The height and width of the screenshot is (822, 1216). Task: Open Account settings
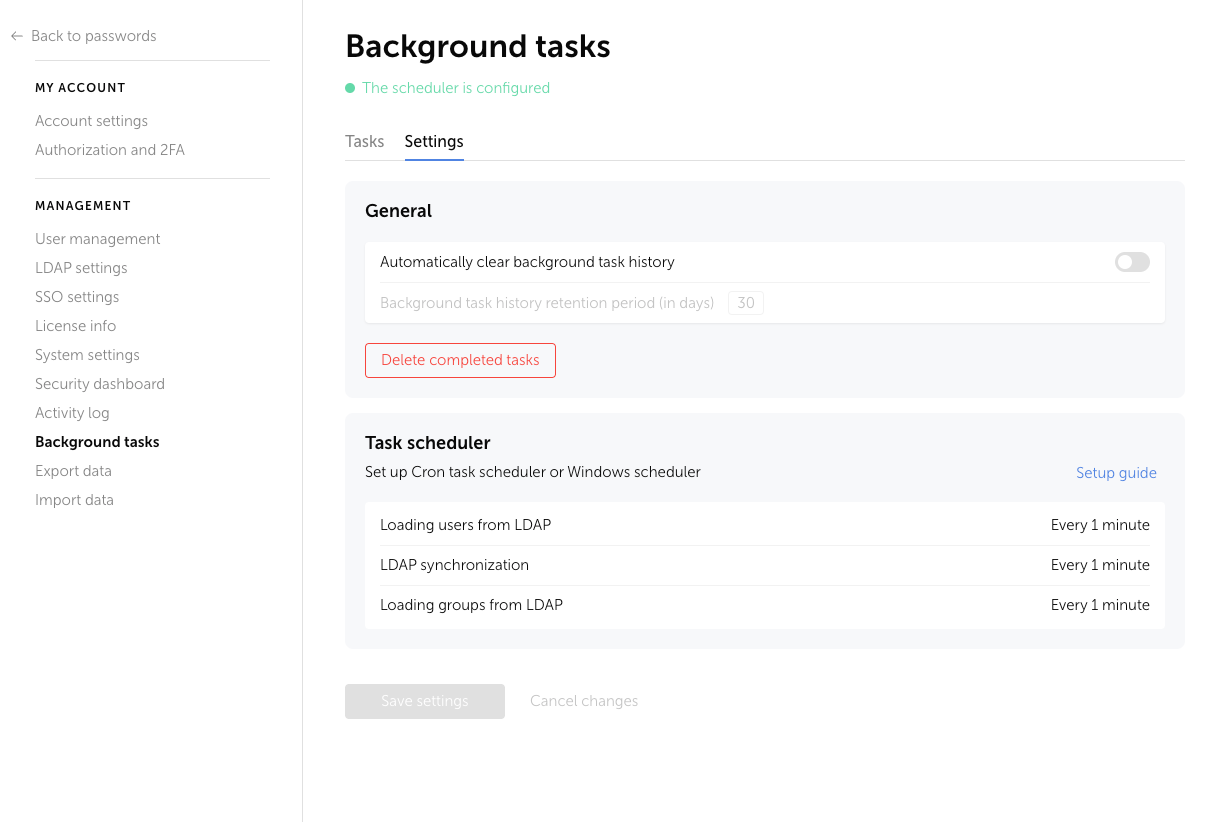pyautogui.click(x=91, y=120)
